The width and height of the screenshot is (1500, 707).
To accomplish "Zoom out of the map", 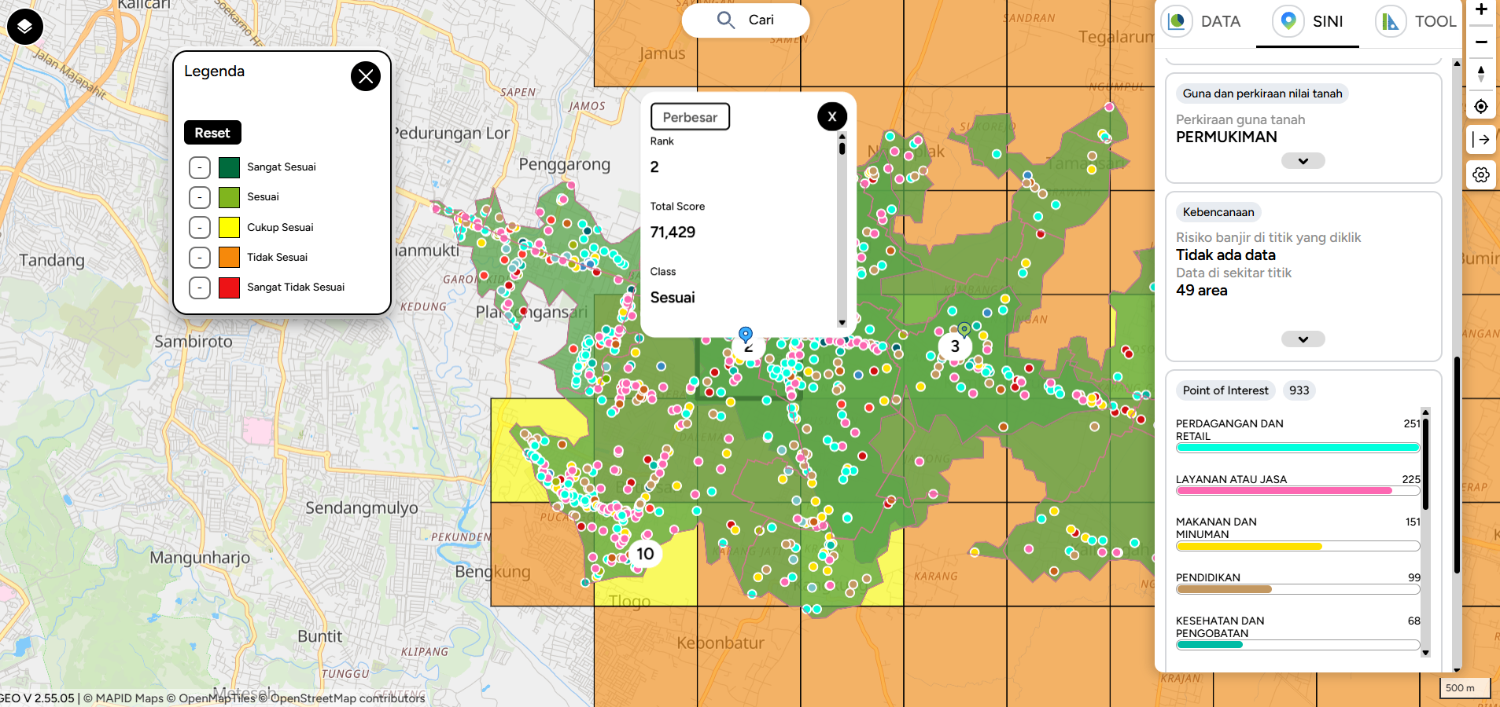I will [1481, 41].
